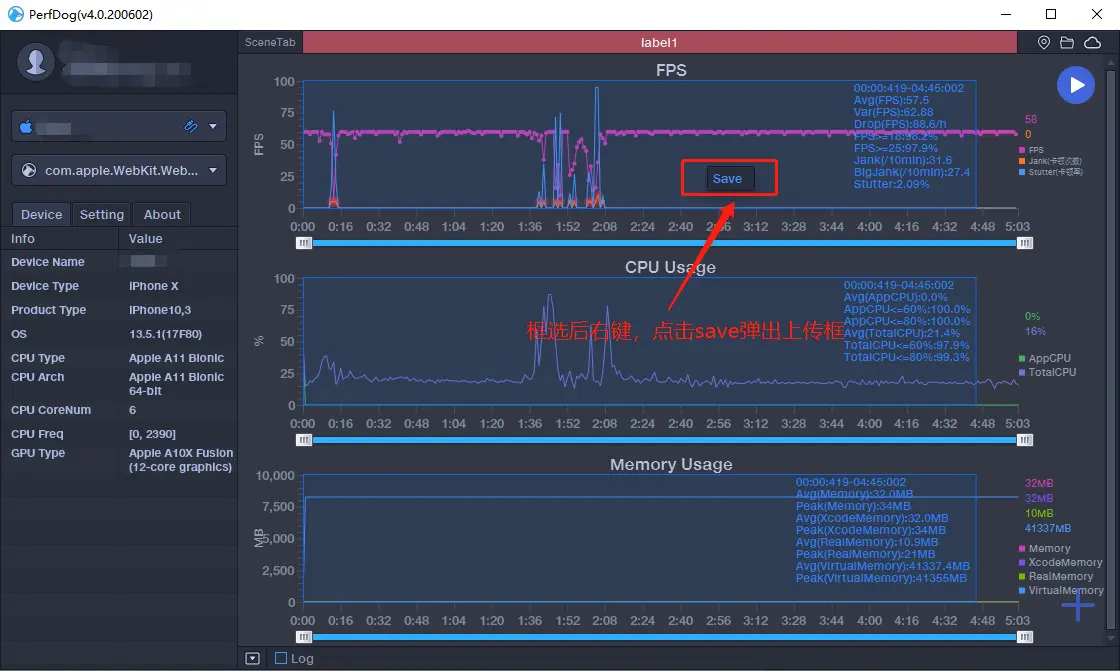Click the CPU Usage chart title
This screenshot has width=1120, height=671.
pyautogui.click(x=670, y=267)
